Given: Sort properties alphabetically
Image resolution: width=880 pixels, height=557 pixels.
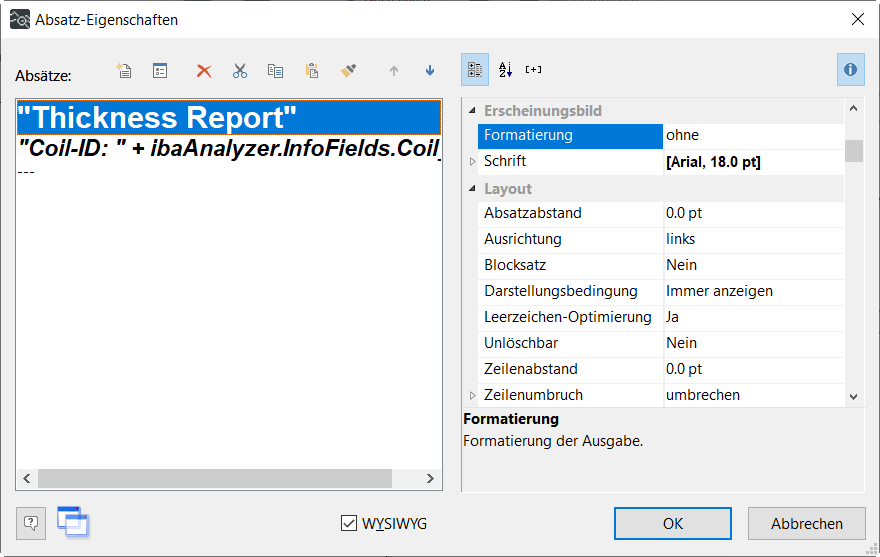Looking at the screenshot, I should pos(505,69).
